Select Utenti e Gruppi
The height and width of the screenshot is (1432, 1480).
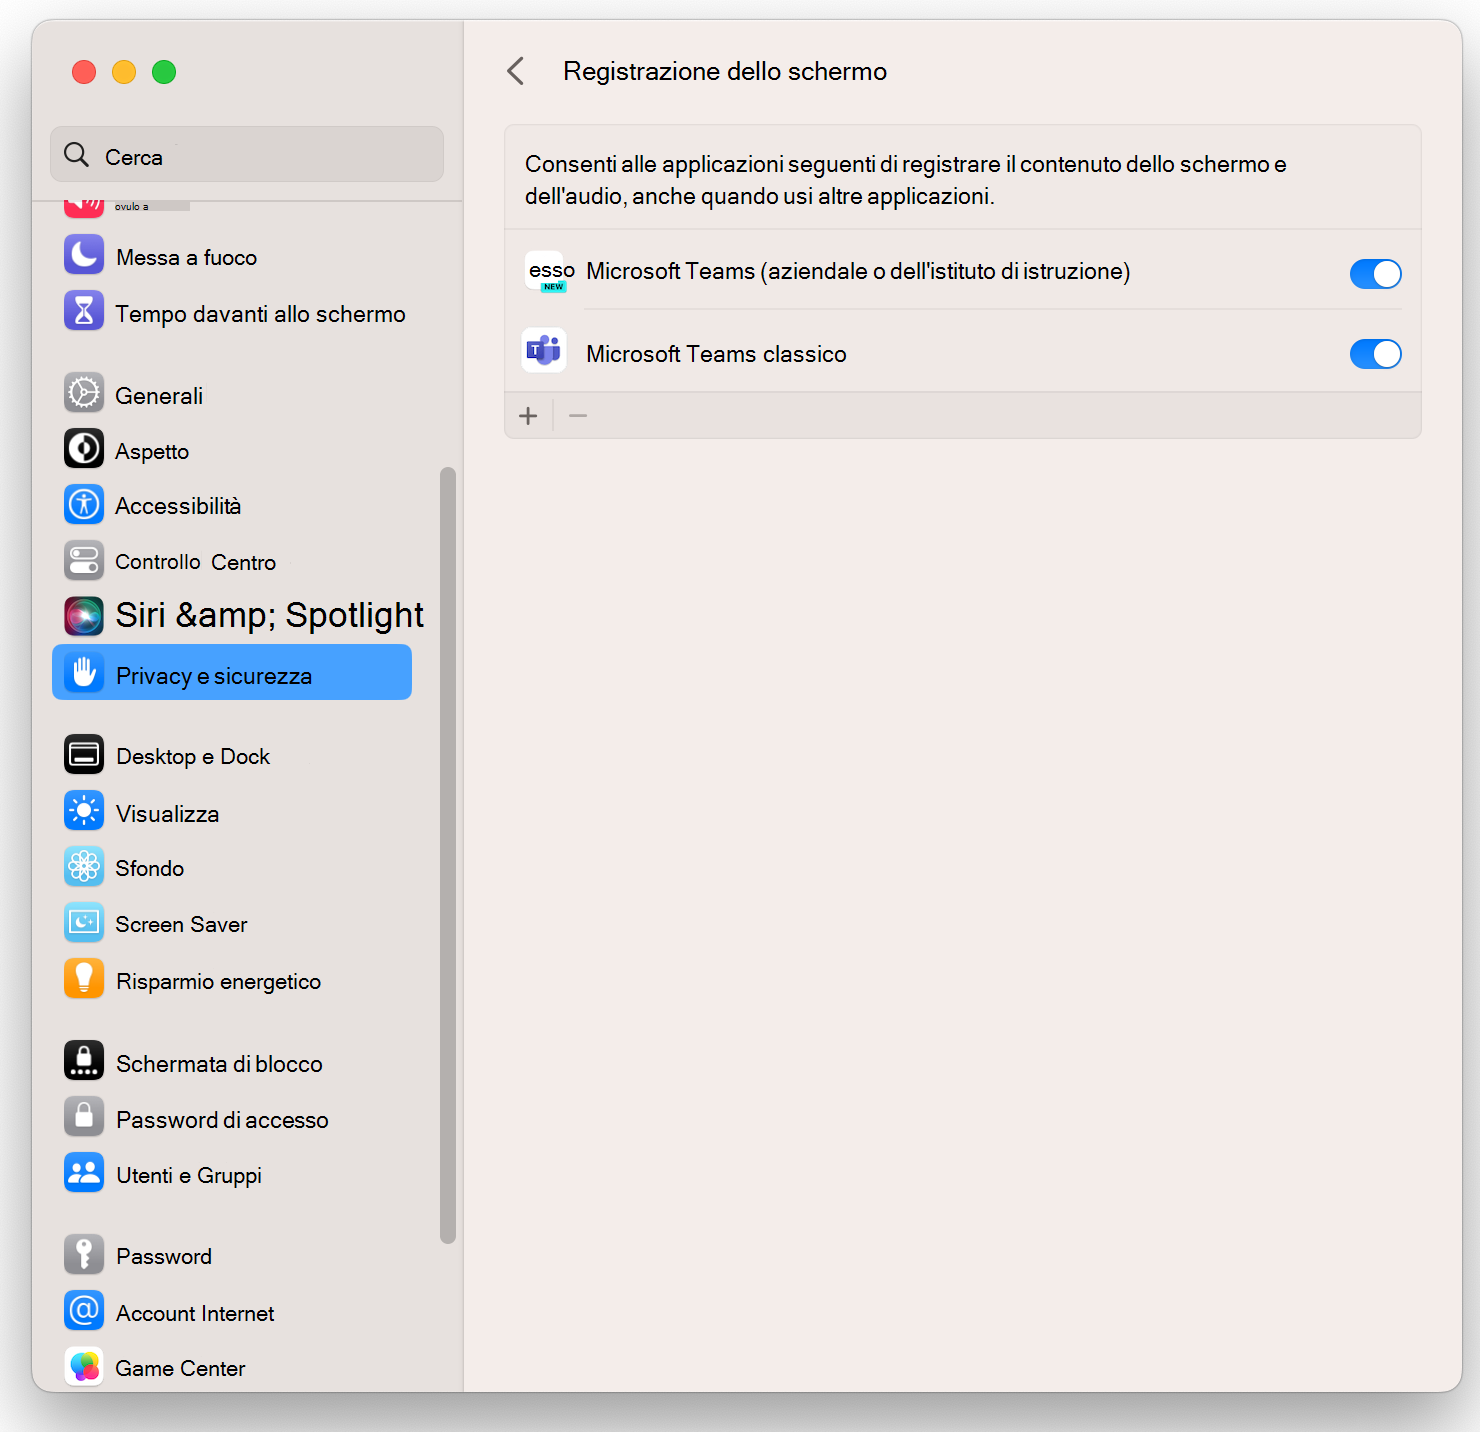188,1174
